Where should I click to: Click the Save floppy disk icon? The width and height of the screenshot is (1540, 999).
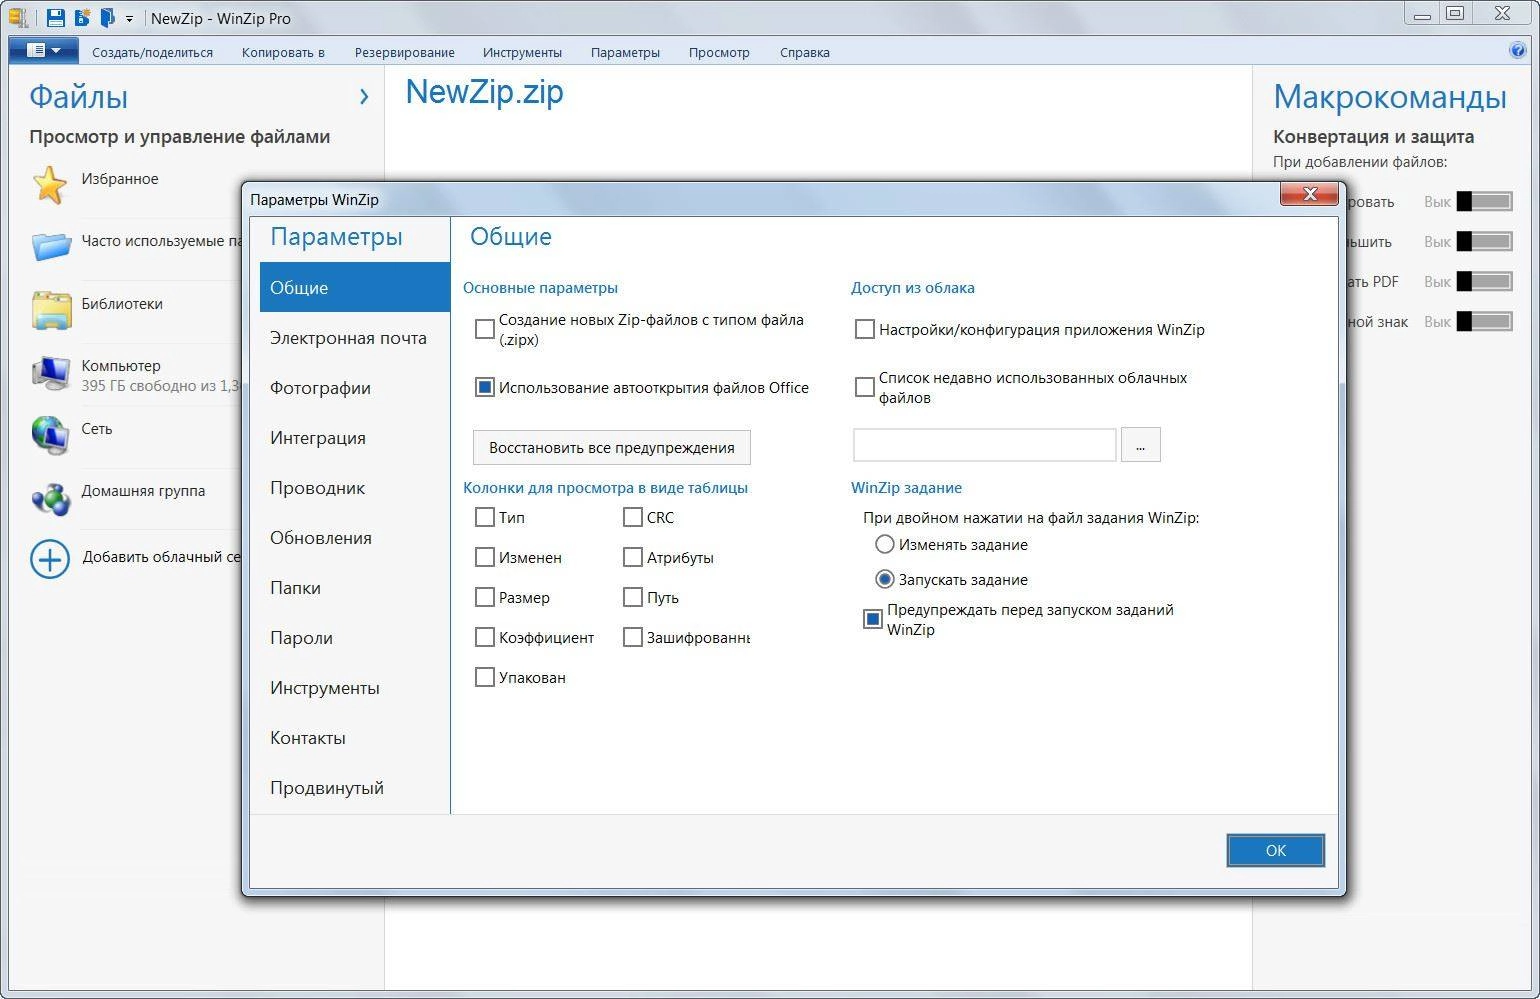pos(56,17)
